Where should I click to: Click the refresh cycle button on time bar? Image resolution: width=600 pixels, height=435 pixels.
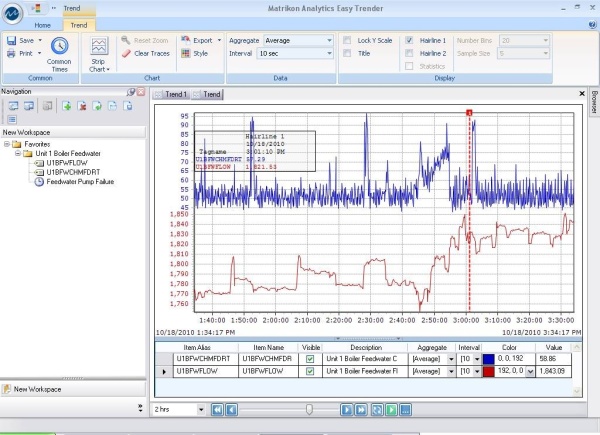[377, 410]
